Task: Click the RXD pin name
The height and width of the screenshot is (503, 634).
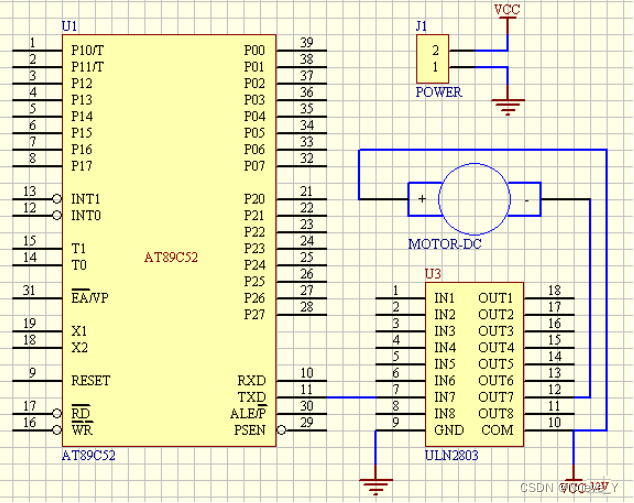Action: tap(251, 380)
